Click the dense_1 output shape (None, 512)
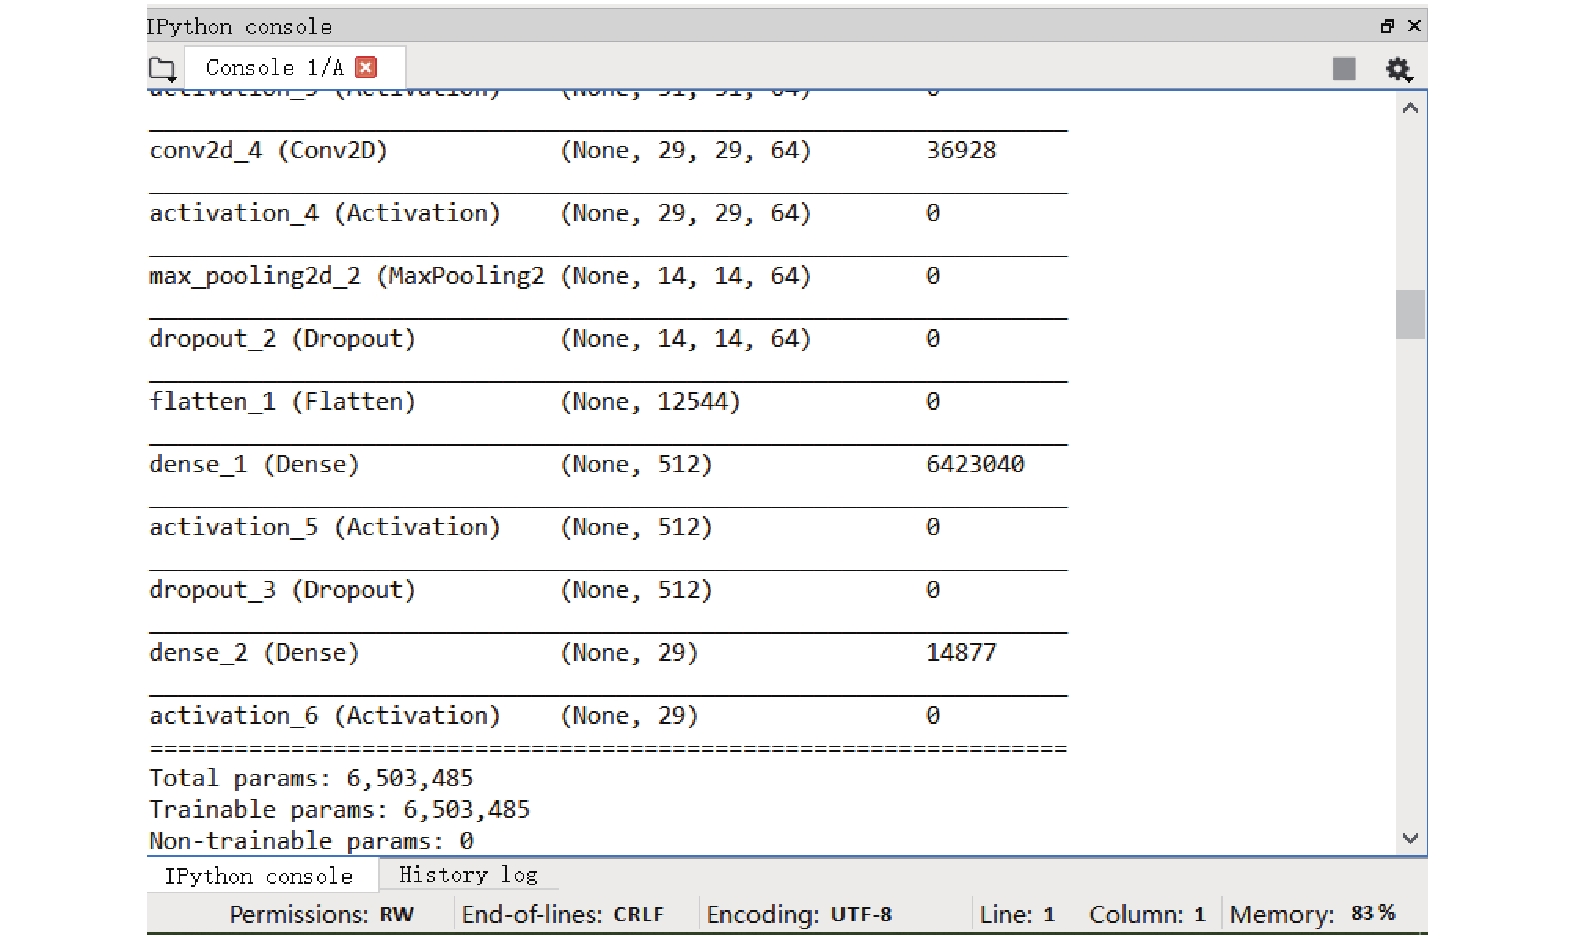The width and height of the screenshot is (1575, 939). click(636, 465)
